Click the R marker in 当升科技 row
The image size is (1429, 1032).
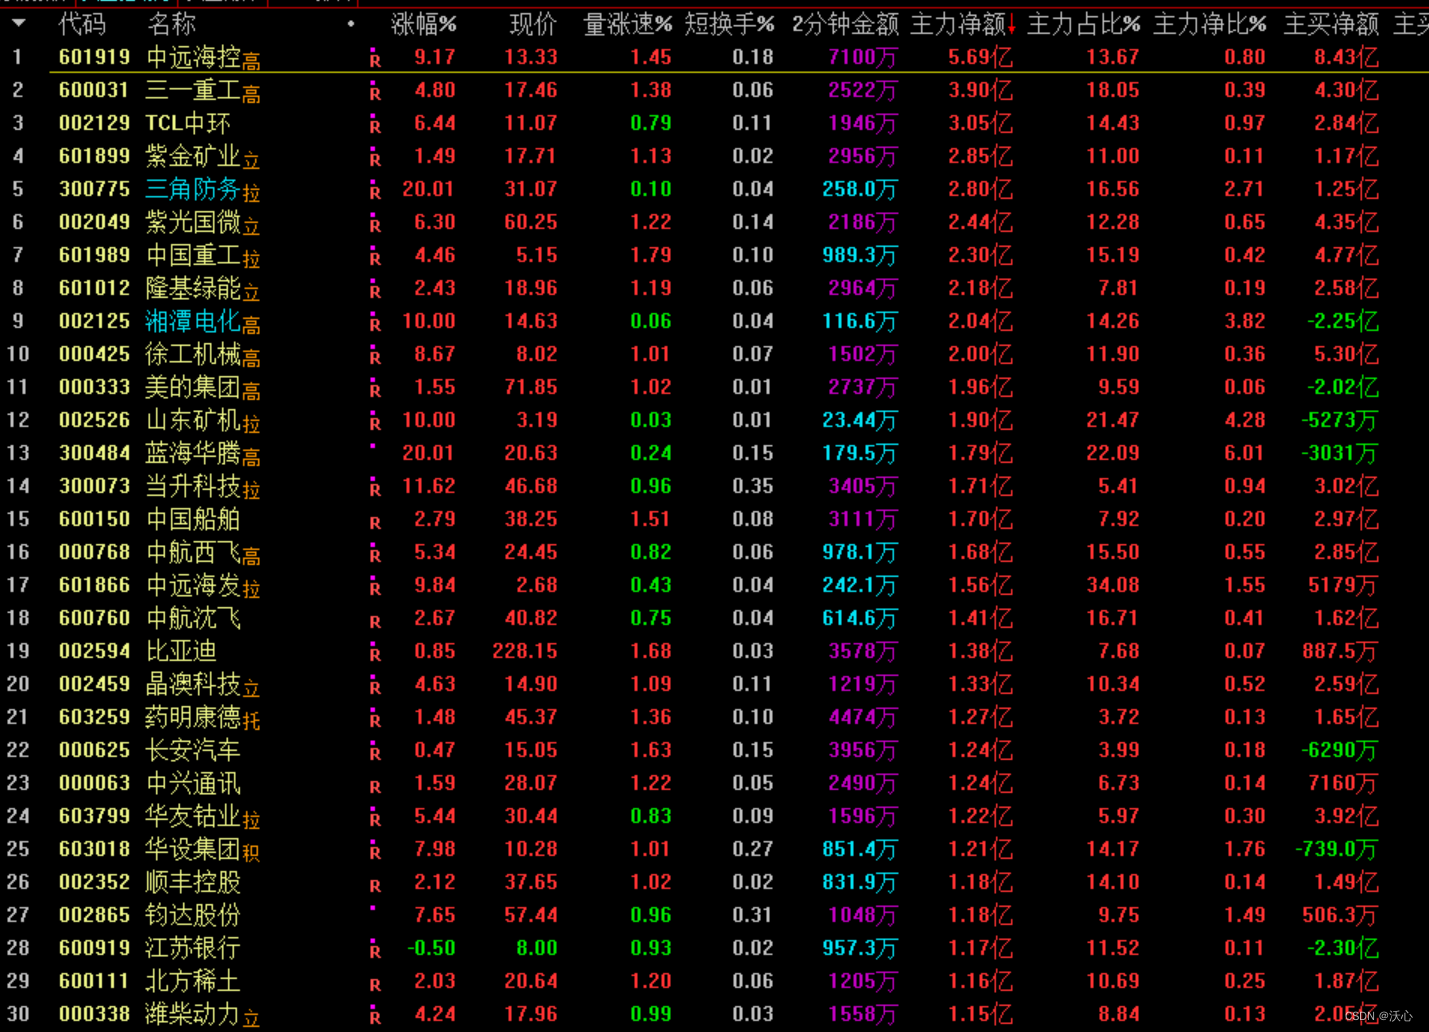tap(375, 488)
